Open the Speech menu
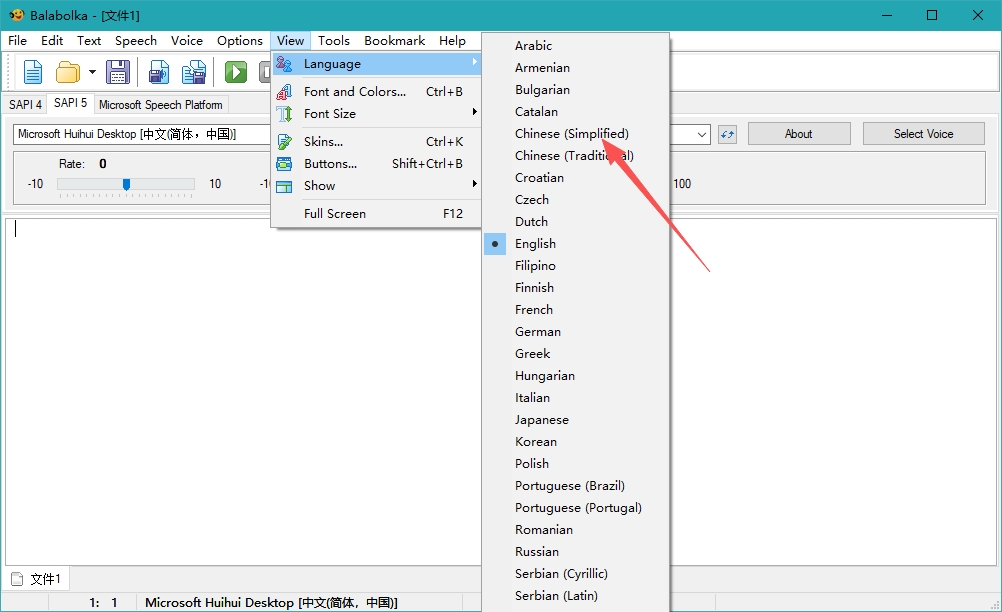Image resolution: width=1002 pixels, height=612 pixels. pyautogui.click(x=135, y=40)
